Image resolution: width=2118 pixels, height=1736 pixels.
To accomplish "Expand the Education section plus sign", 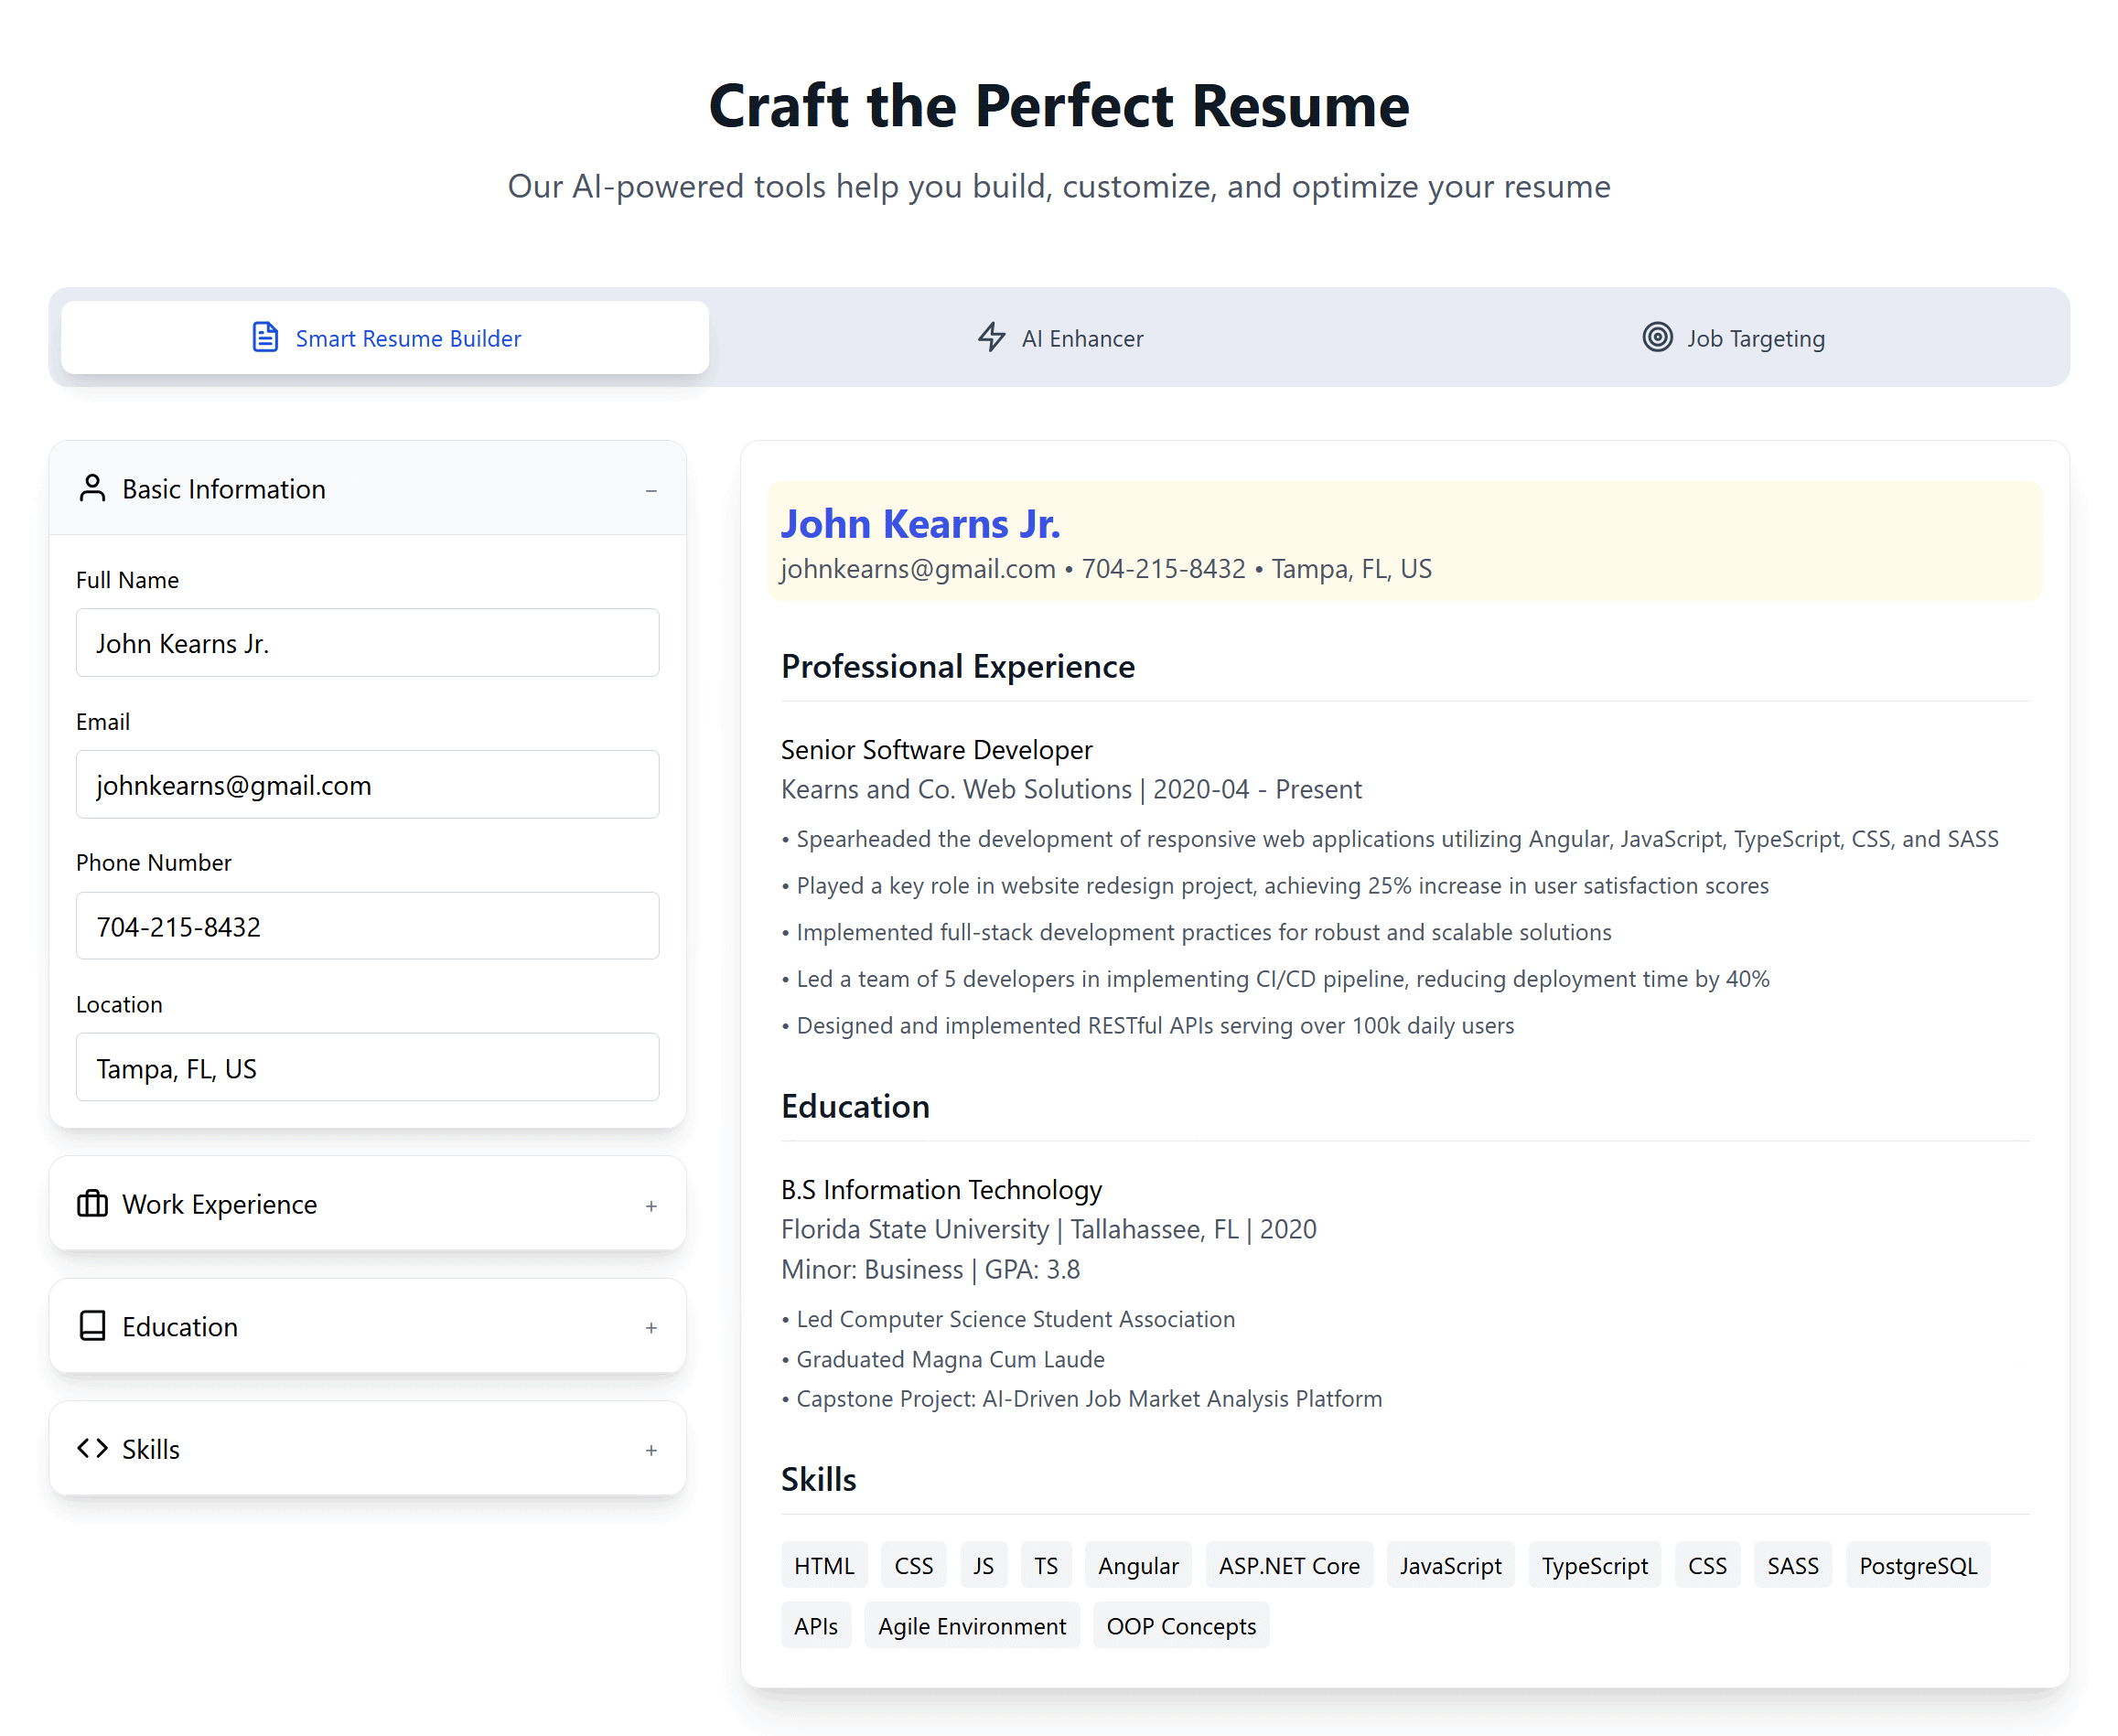I will (651, 1328).
